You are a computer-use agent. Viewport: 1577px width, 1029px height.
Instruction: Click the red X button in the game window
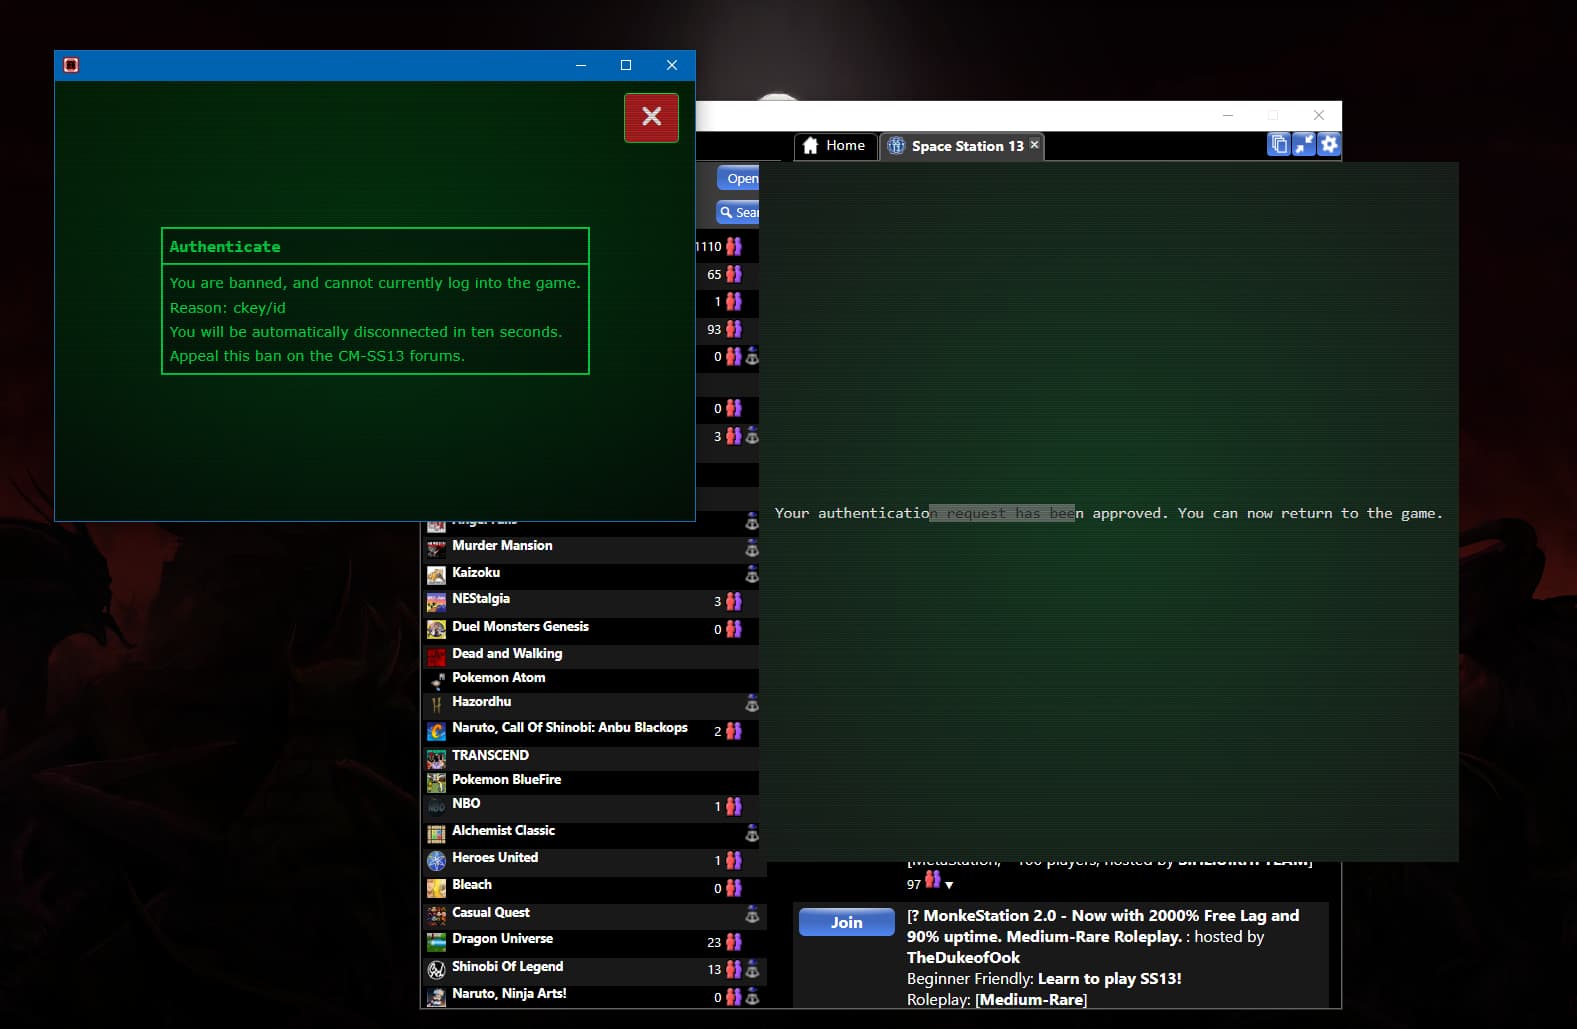click(x=651, y=117)
